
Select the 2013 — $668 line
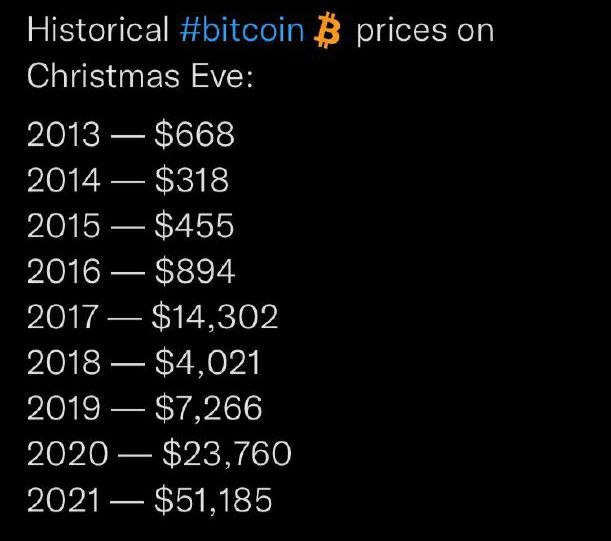click(x=131, y=134)
